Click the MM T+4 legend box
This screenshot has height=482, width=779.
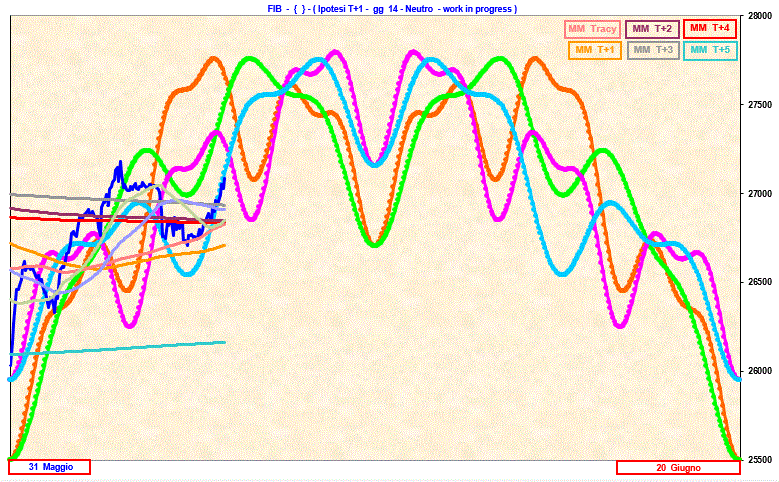point(709,28)
